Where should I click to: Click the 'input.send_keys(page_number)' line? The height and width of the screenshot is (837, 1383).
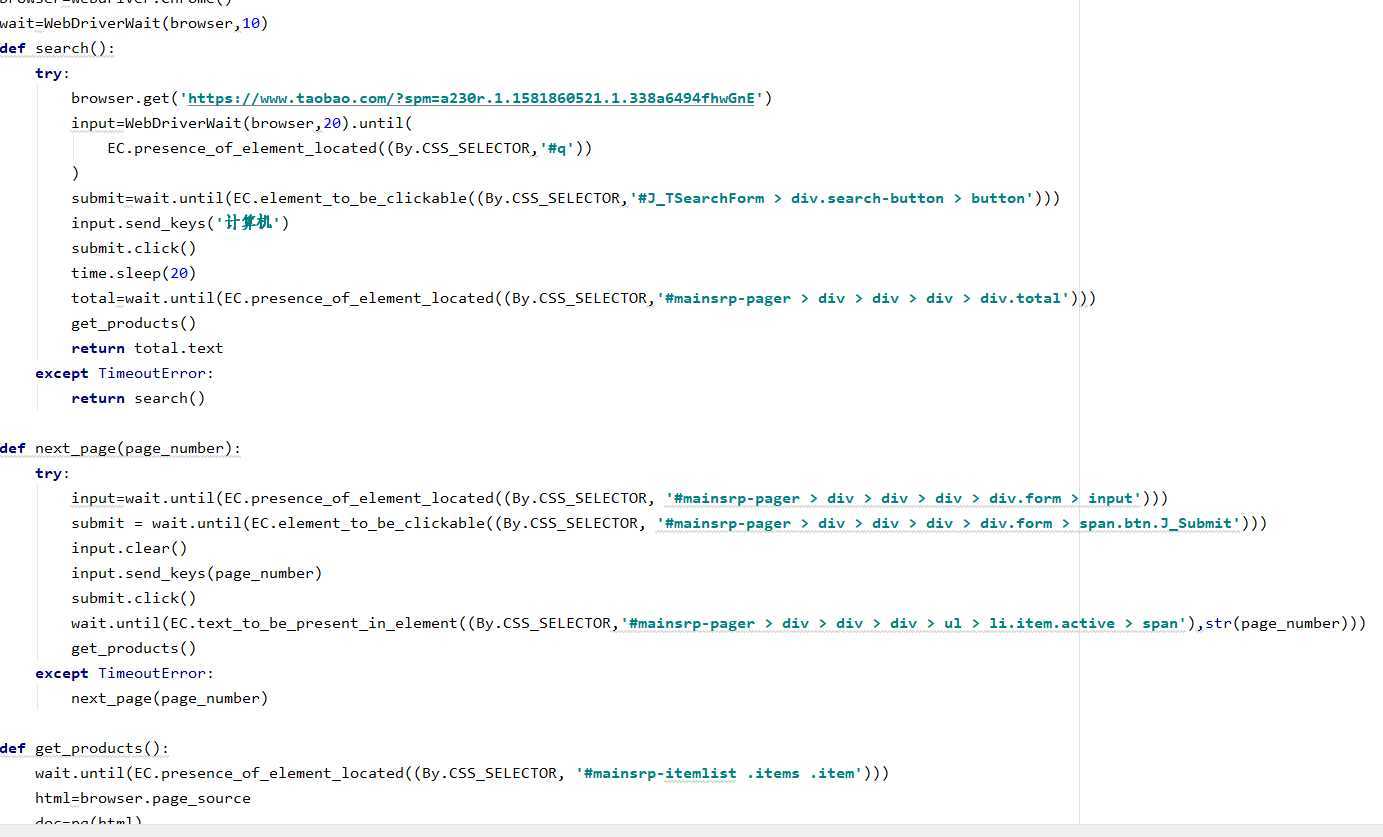coord(196,573)
